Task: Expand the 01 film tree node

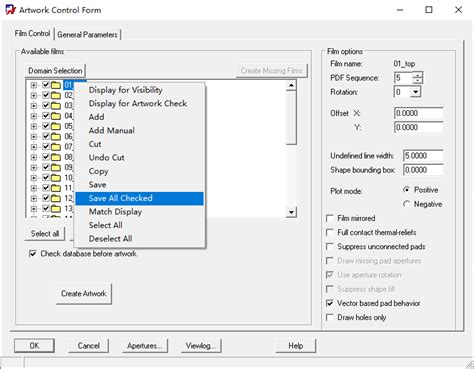Action: pos(34,85)
